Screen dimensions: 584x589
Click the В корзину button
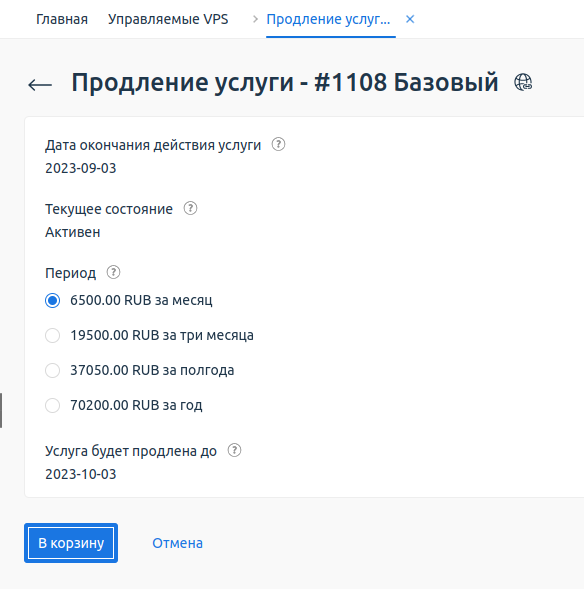pos(71,543)
